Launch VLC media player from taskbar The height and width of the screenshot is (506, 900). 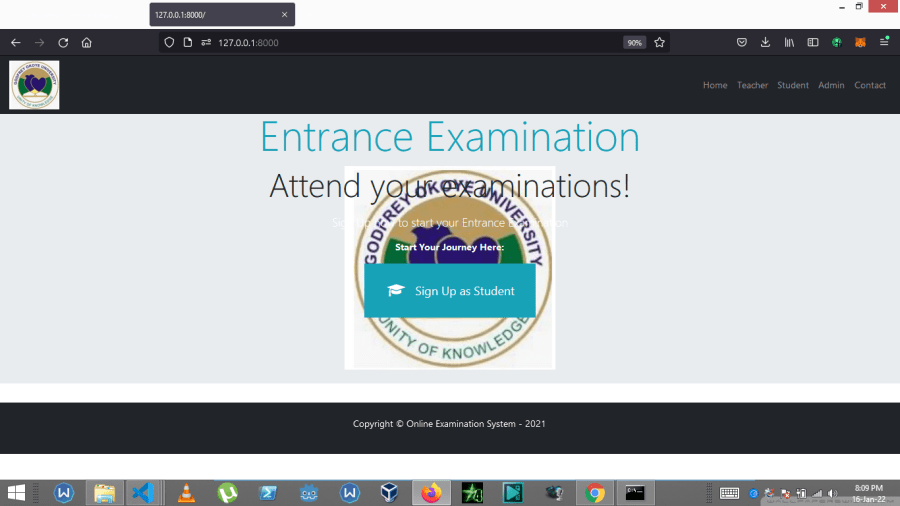point(186,493)
